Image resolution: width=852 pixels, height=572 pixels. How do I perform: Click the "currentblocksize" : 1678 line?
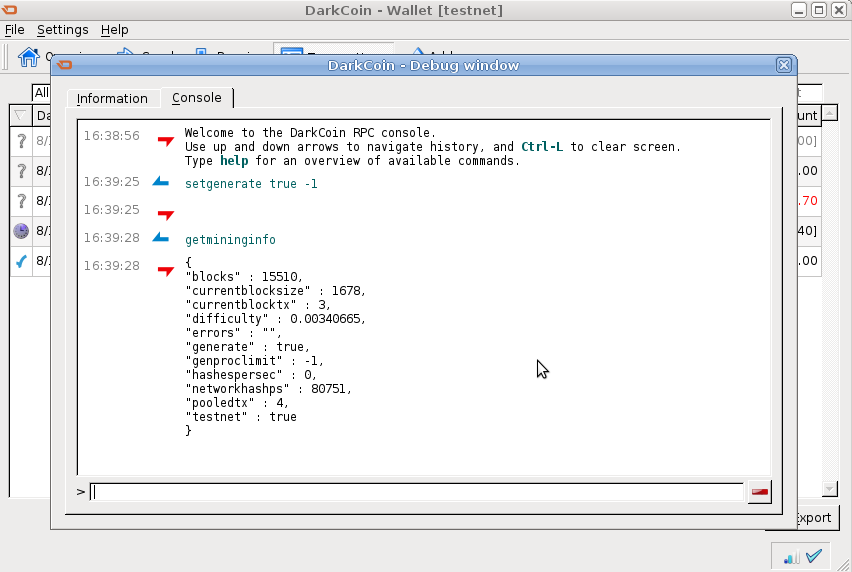pyautogui.click(x=275, y=291)
